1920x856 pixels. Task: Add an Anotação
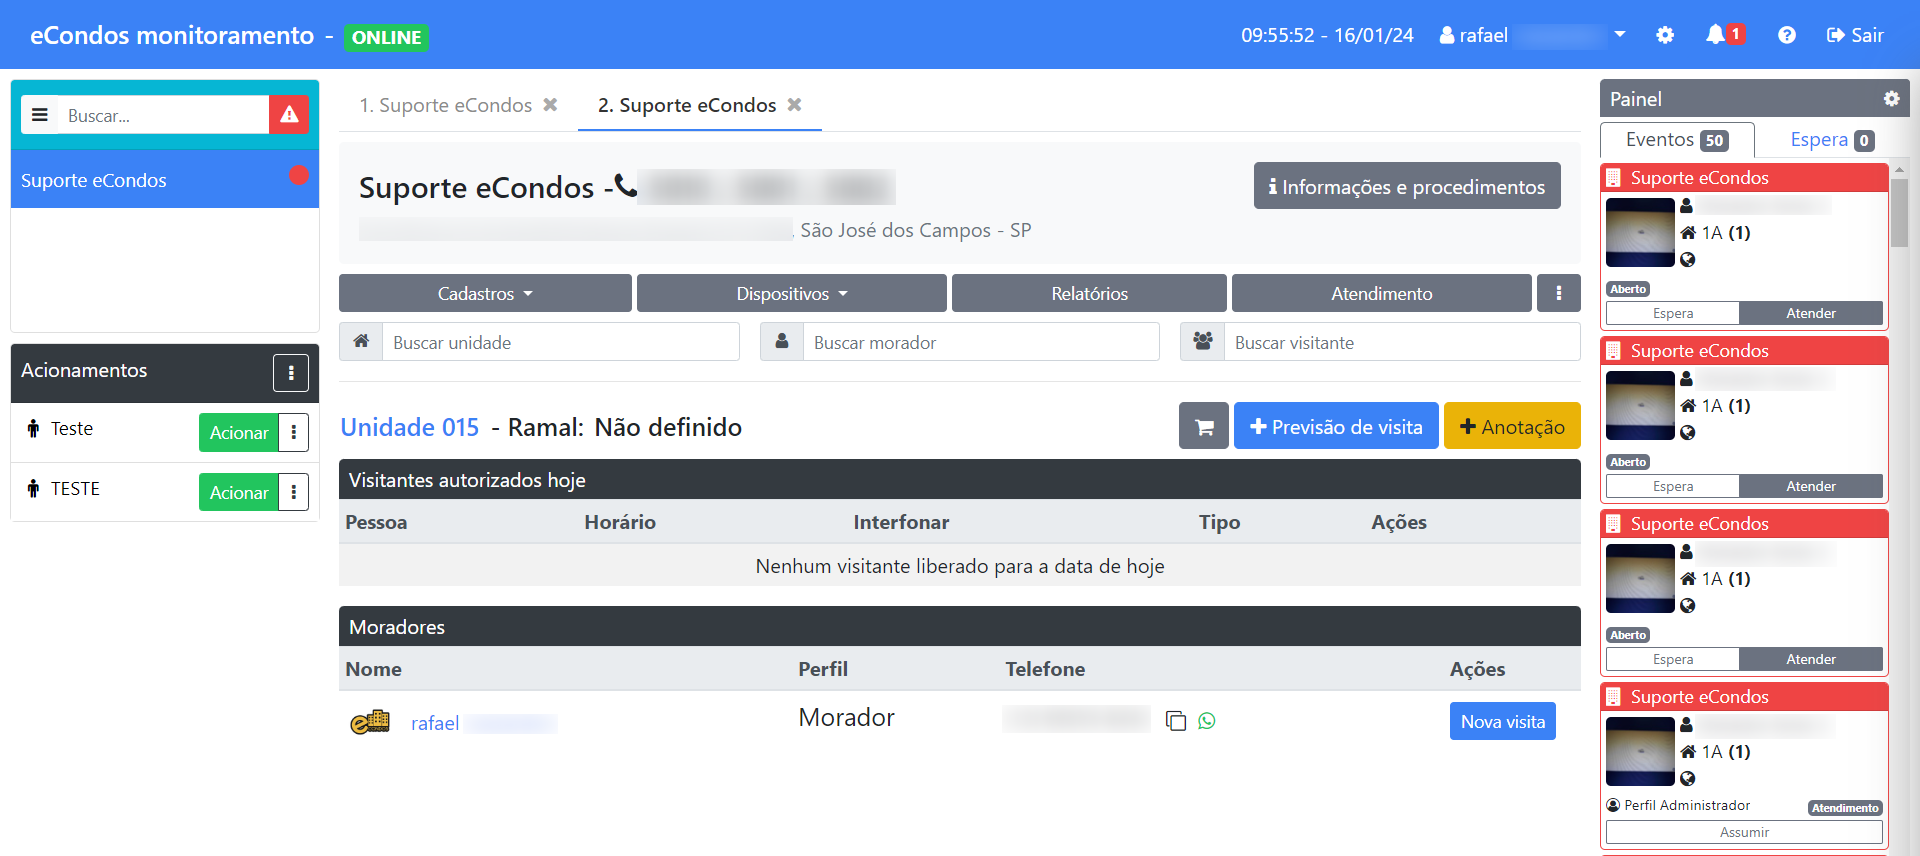(1512, 426)
